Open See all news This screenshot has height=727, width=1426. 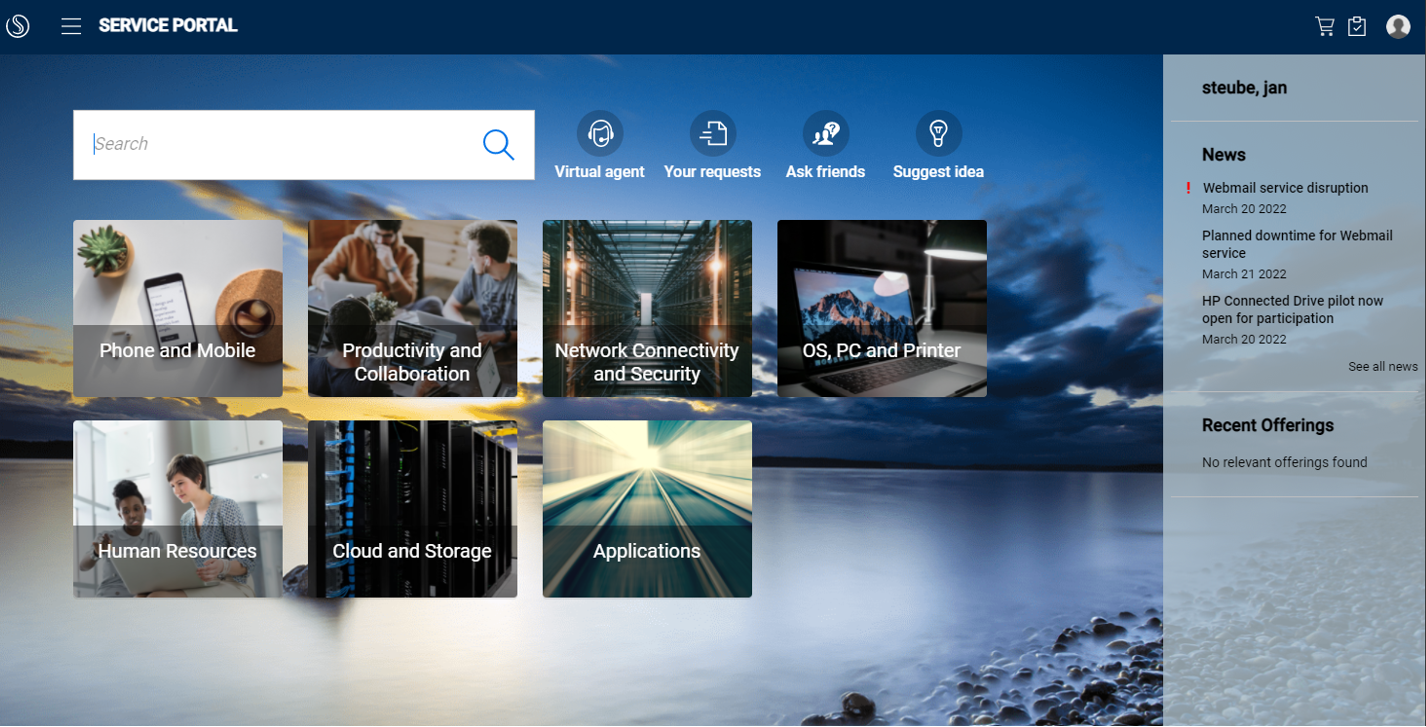click(1383, 366)
